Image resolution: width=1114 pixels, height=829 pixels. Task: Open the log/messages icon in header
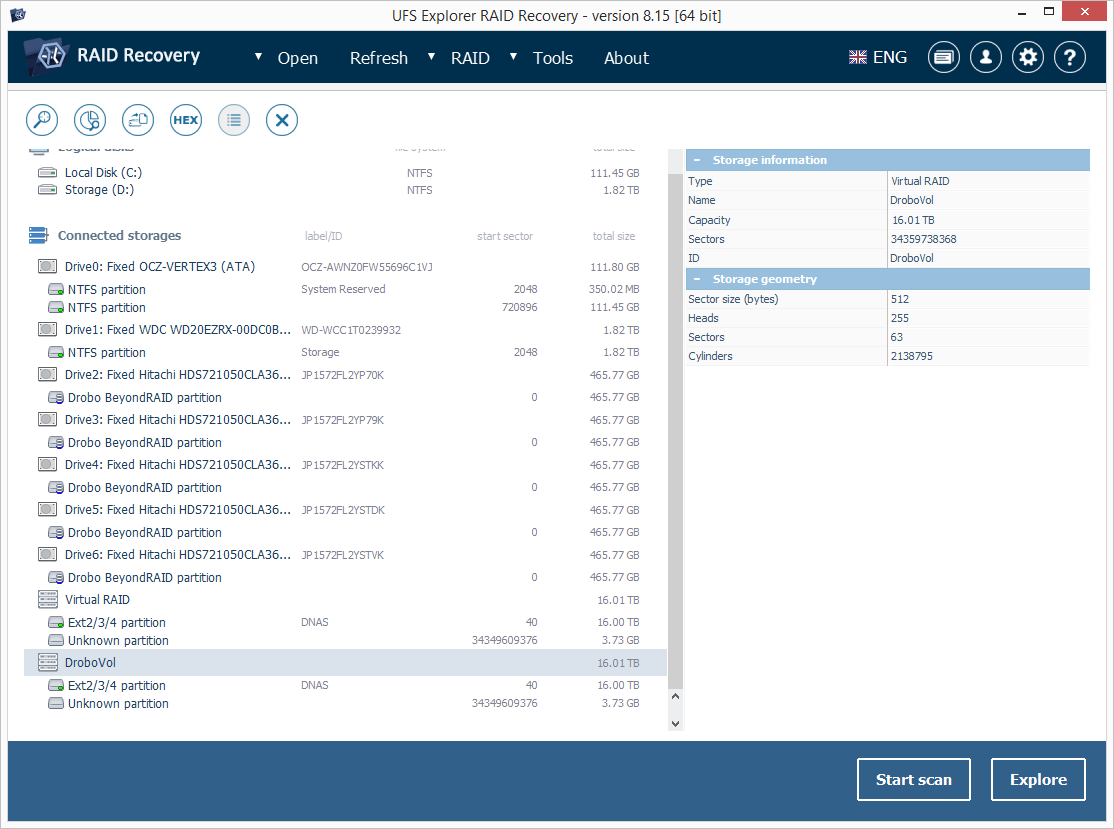point(943,58)
